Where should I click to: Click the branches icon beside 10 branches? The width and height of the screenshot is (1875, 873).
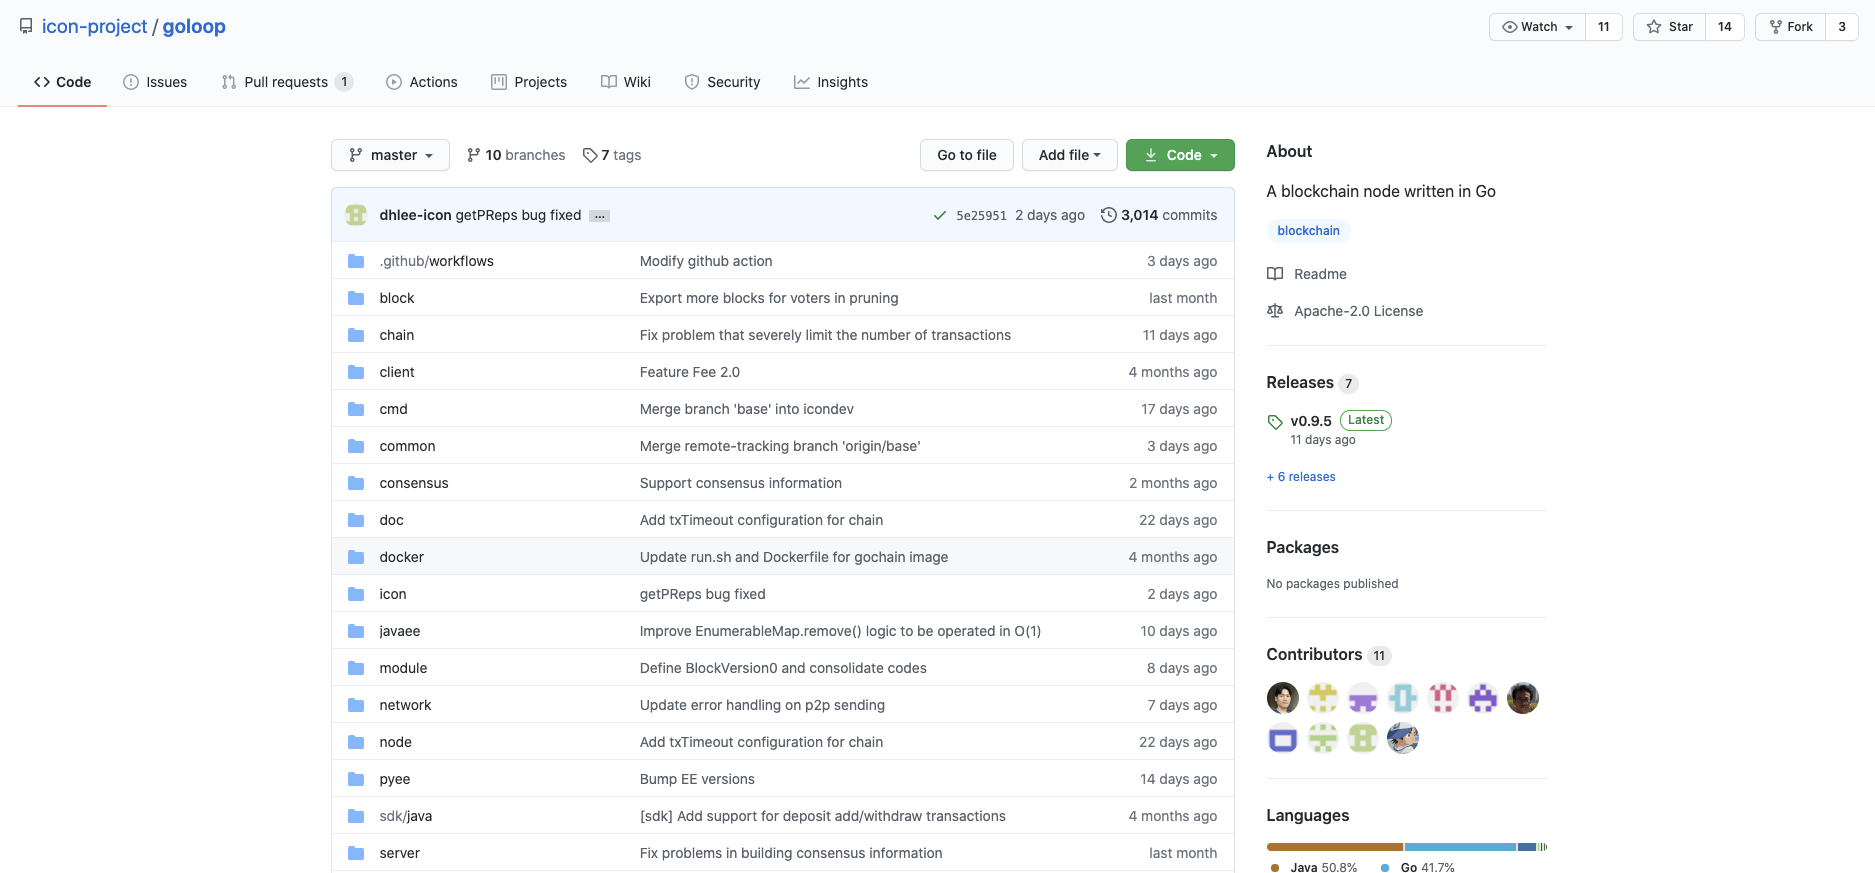click(x=473, y=155)
